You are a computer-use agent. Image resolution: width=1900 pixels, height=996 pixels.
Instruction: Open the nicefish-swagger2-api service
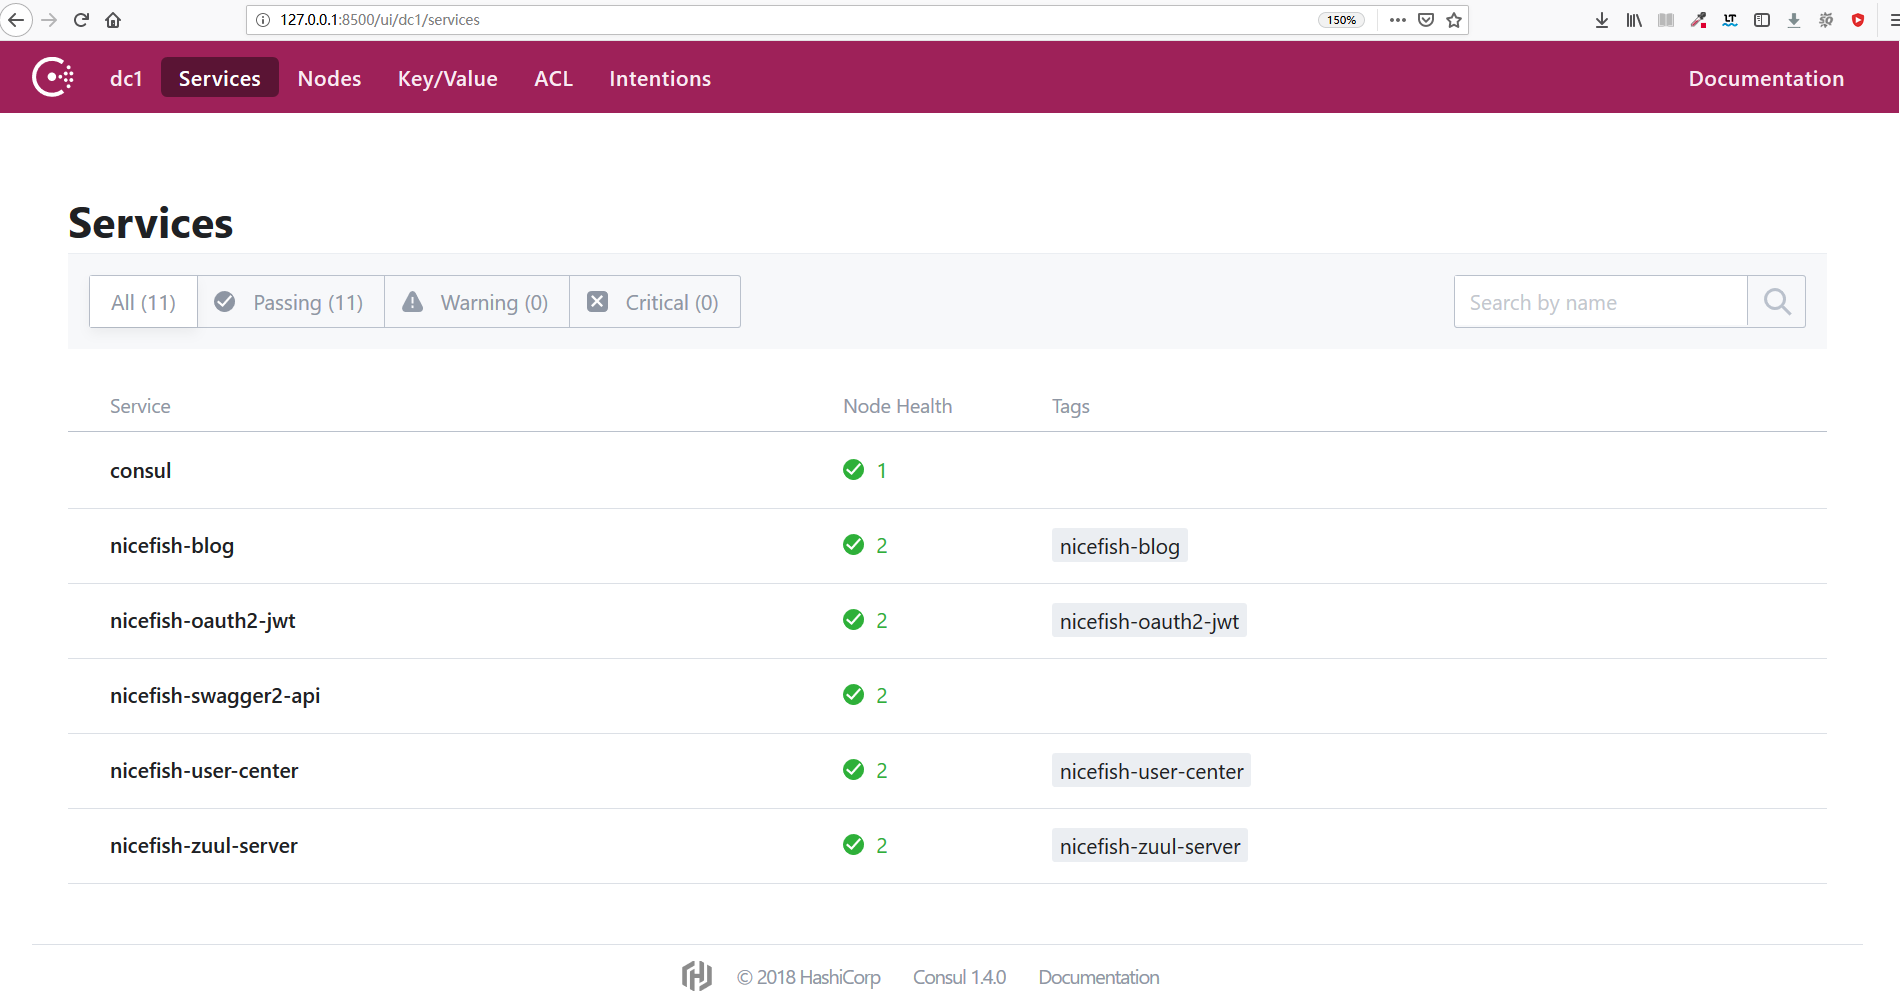pos(215,695)
